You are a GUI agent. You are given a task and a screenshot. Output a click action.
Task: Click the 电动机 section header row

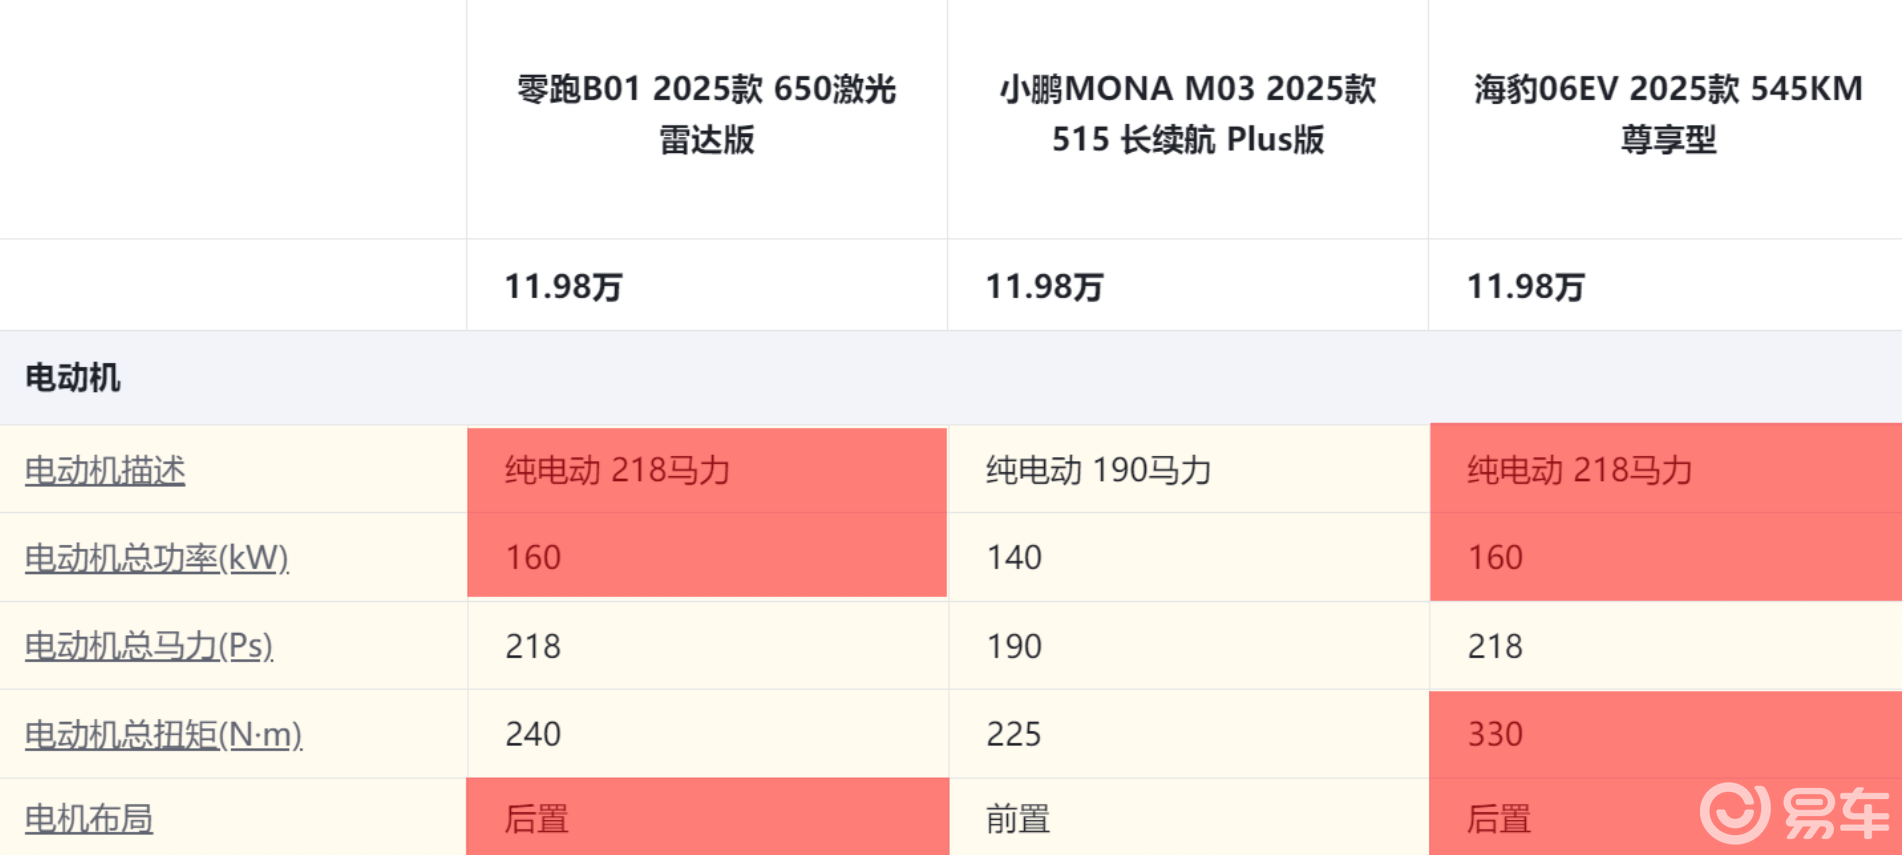pyautogui.click(x=72, y=378)
